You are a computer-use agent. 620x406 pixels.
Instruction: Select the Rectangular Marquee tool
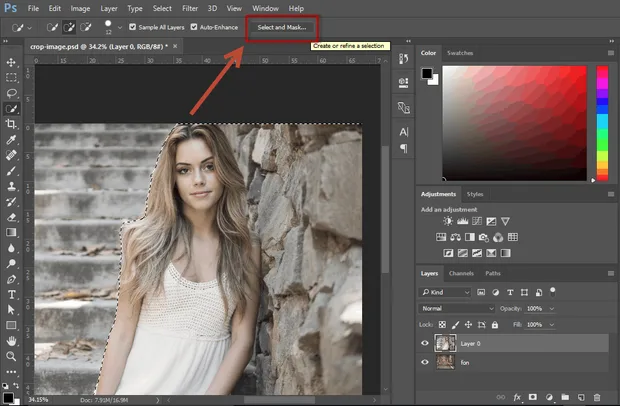coord(11,77)
